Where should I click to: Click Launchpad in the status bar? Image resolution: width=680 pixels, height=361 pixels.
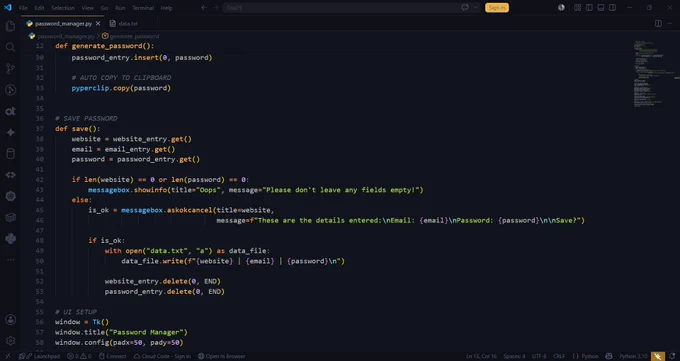pos(39,356)
